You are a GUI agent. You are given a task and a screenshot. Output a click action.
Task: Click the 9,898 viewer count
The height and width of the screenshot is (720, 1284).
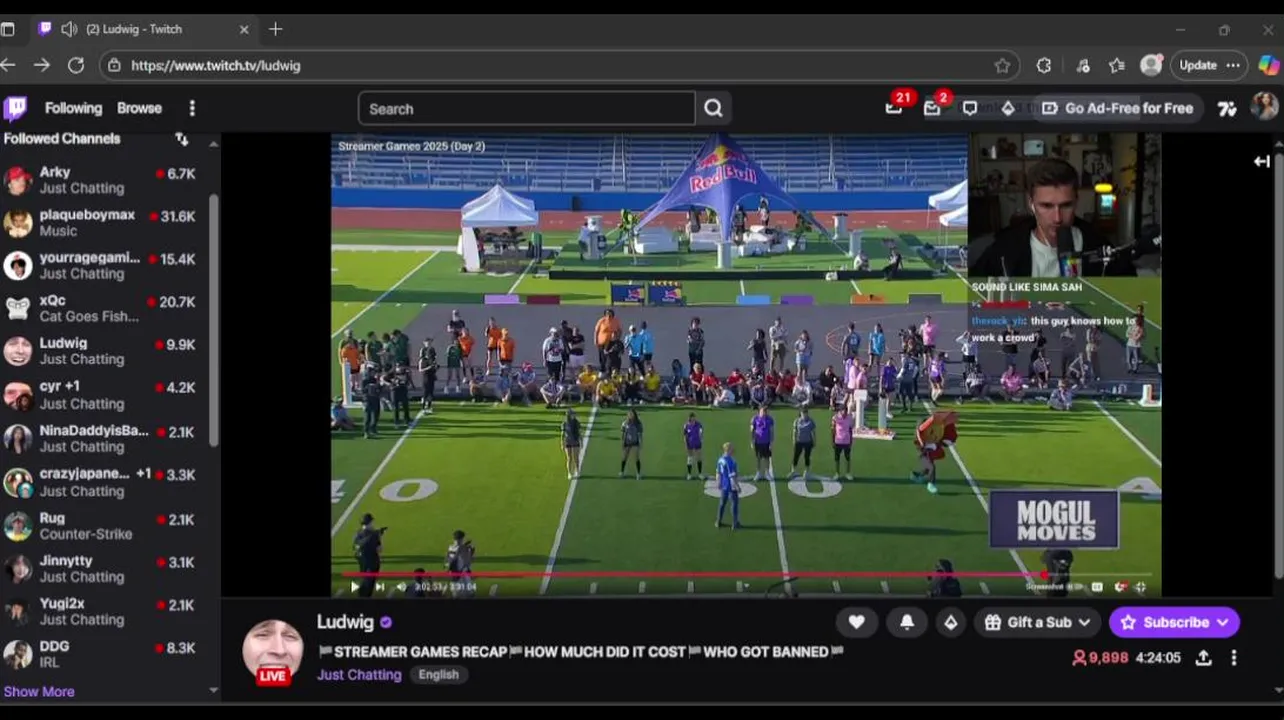pos(1100,658)
